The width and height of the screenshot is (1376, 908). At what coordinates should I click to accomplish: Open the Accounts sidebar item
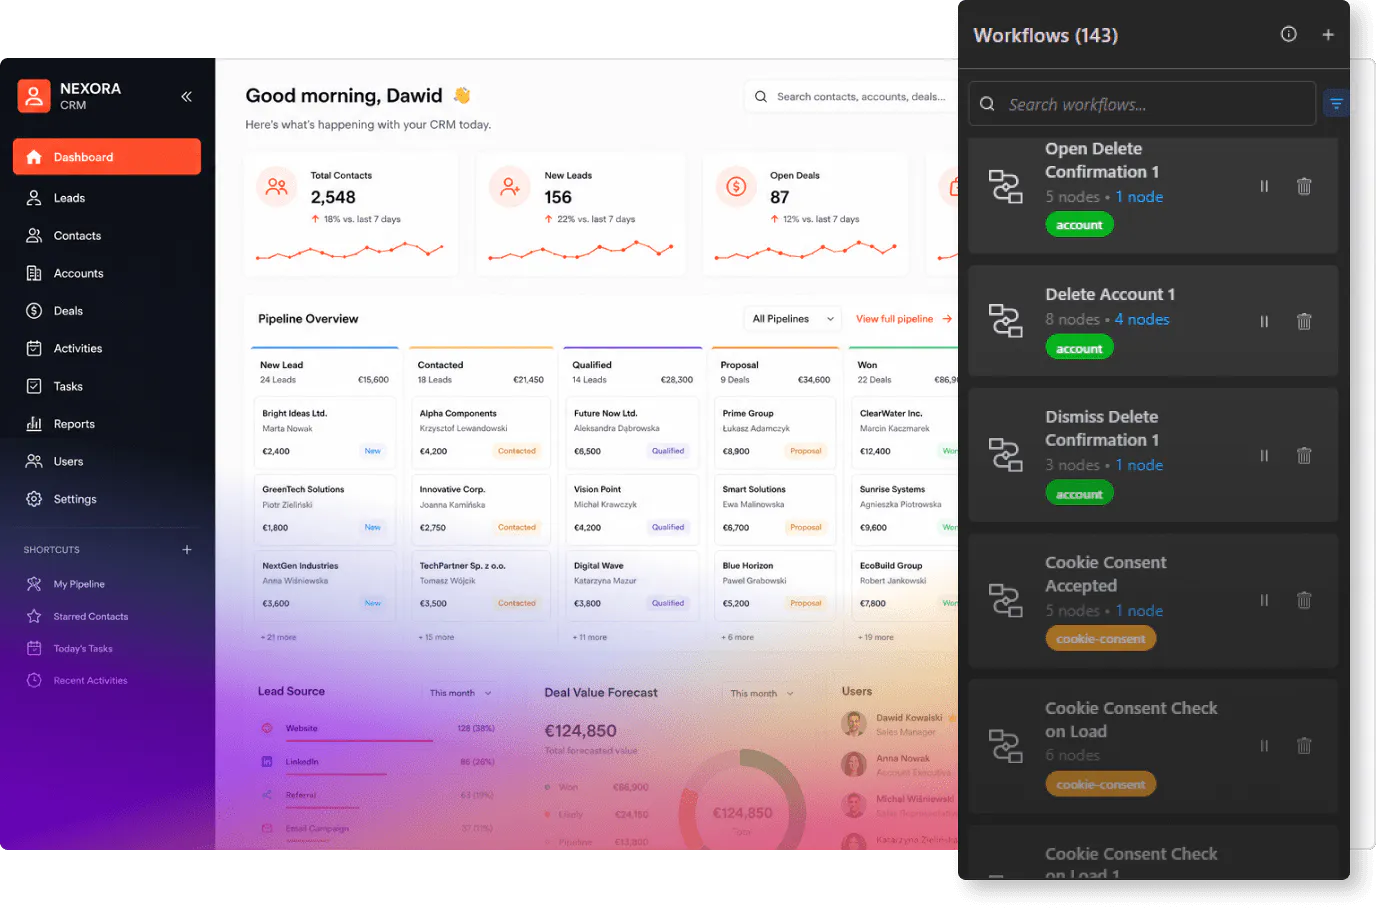[107, 273]
